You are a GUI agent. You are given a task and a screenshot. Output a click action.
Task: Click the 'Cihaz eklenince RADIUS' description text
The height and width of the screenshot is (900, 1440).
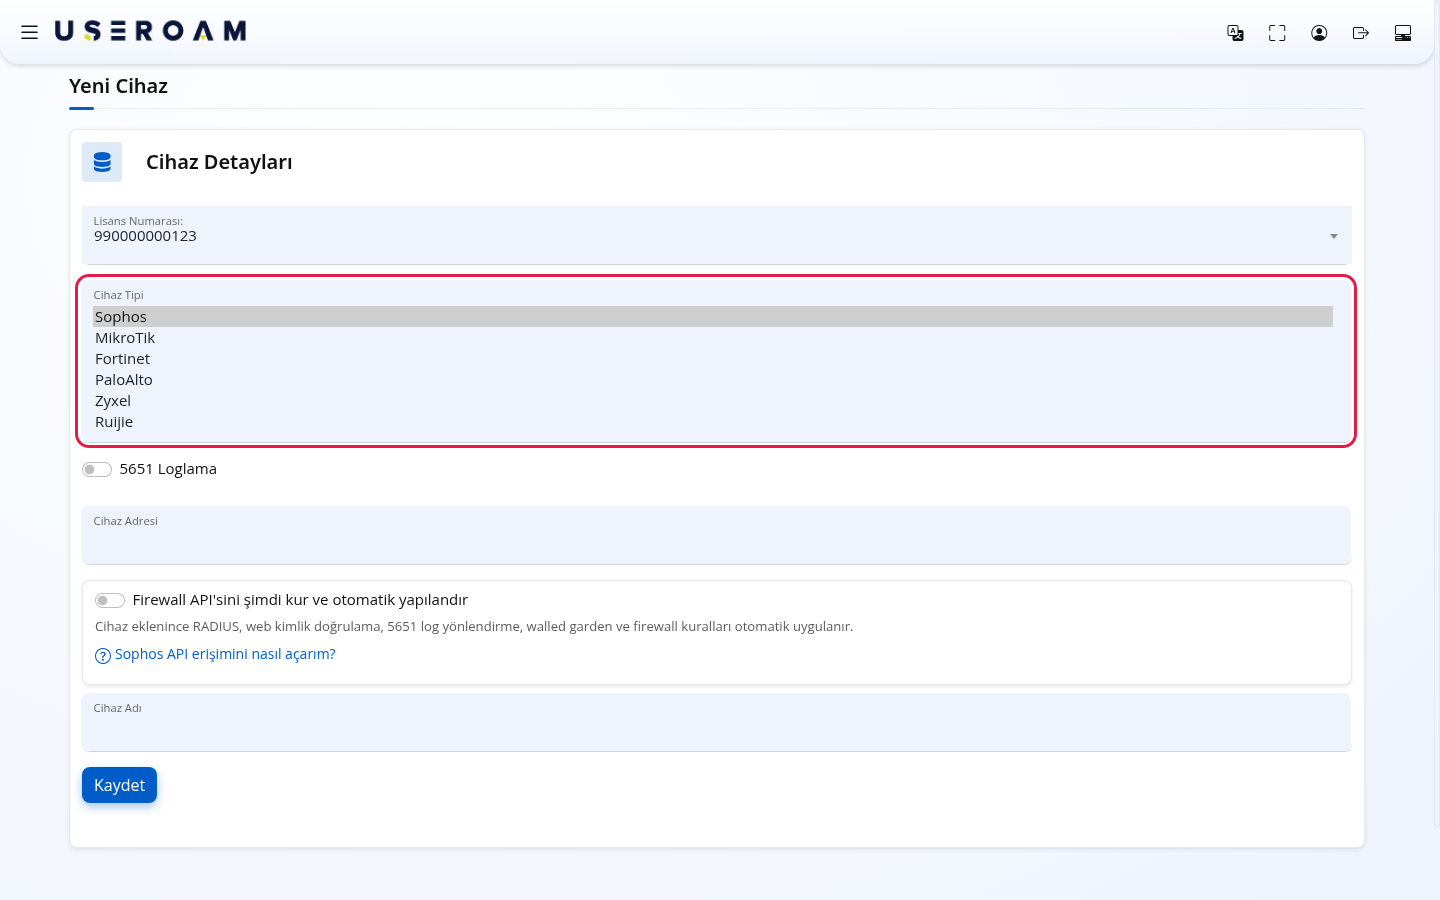click(x=474, y=627)
